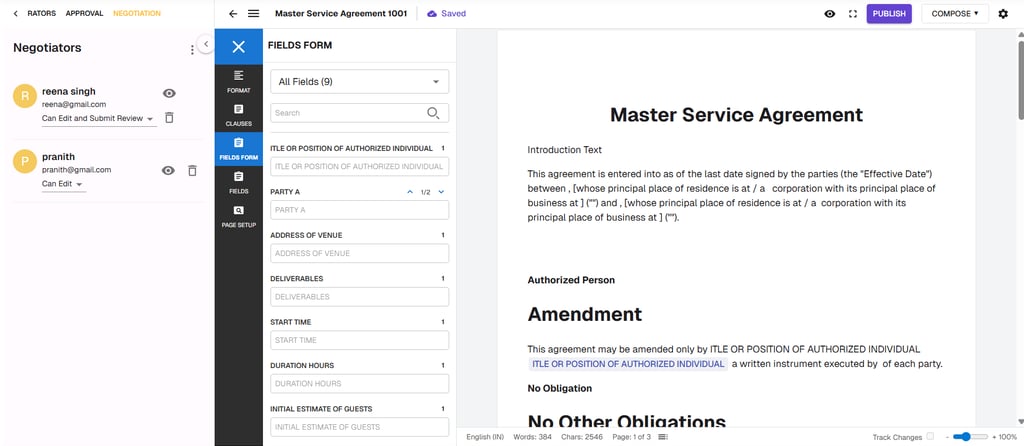Click the Address of Venue input field

[360, 253]
